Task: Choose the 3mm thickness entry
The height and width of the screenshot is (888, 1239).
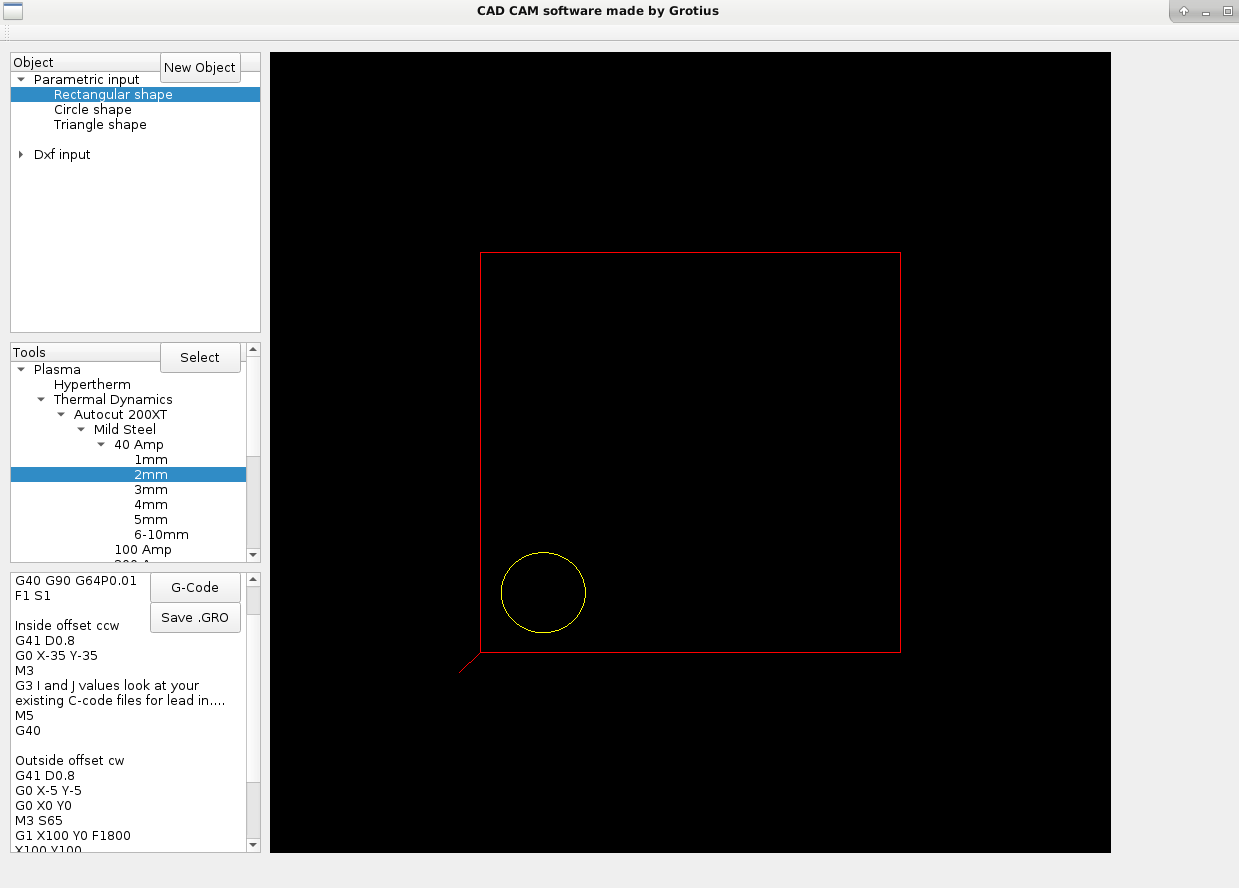Action: (151, 489)
